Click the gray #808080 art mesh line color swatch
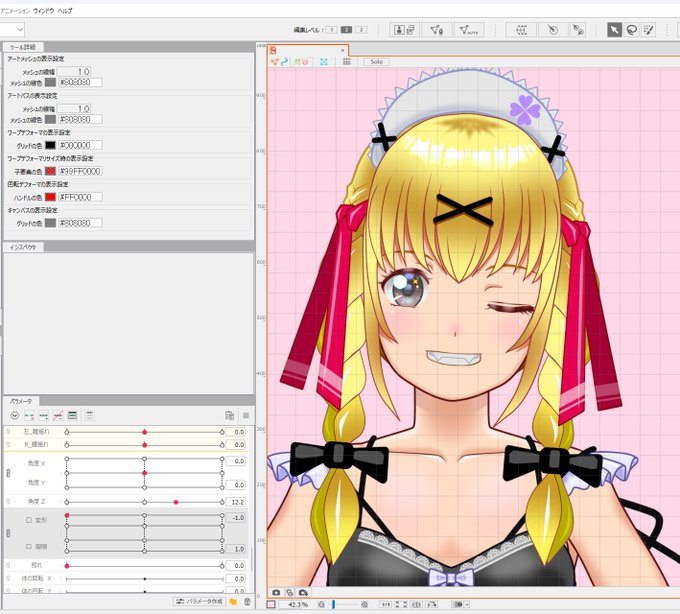The image size is (680, 614). pos(50,82)
